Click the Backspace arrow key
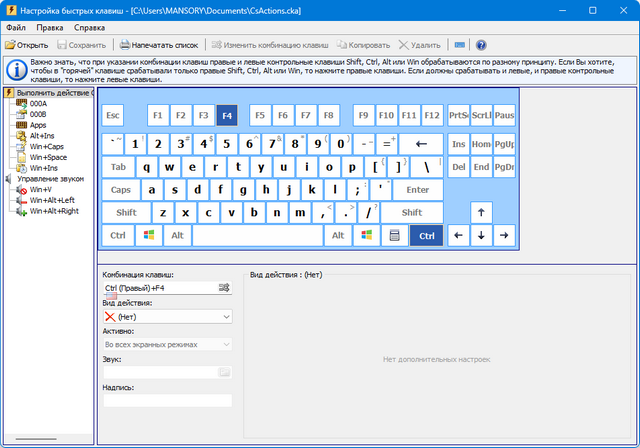Viewport: 640px width, 448px height. click(x=421, y=144)
